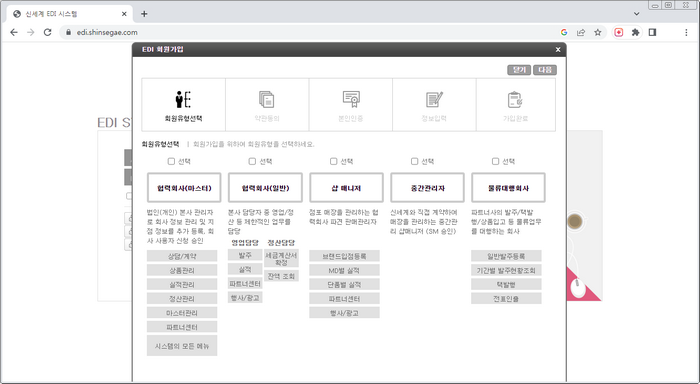
Task: Click the 실적 label under 영업담당
Action: click(245, 269)
